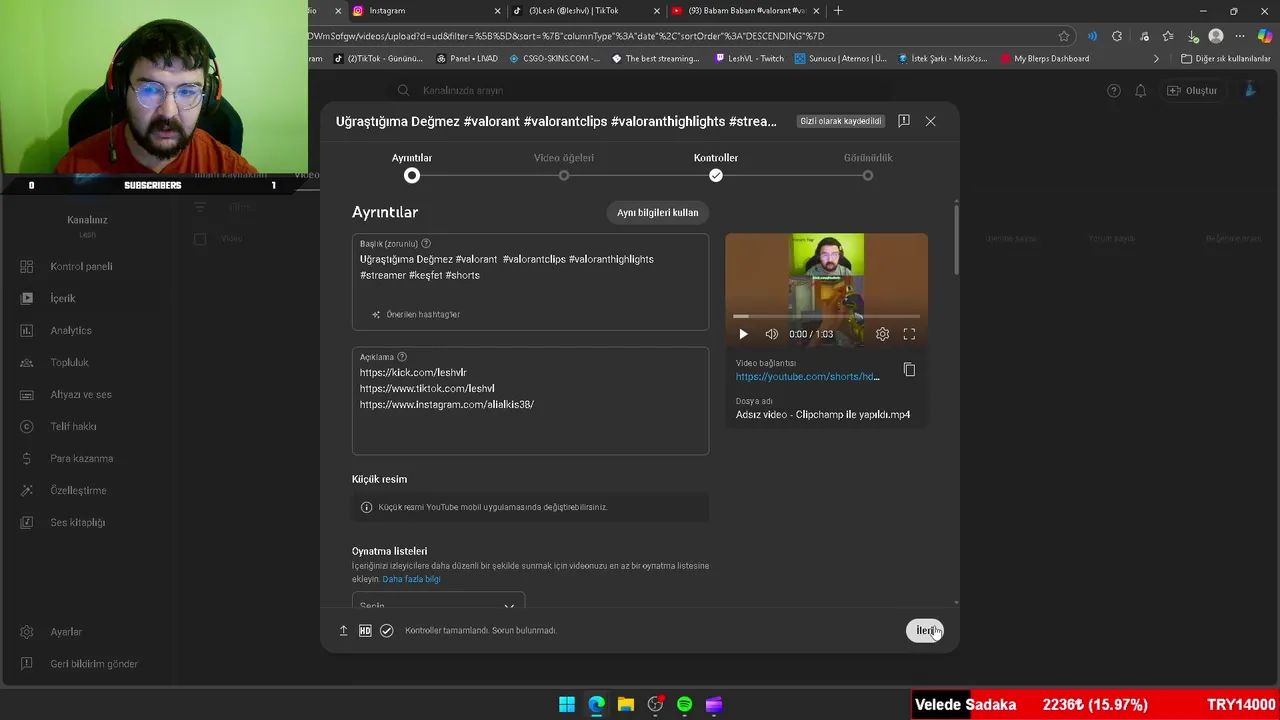The height and width of the screenshot is (720, 1280).
Task: Open the browser profile avatar
Action: click(x=1216, y=36)
